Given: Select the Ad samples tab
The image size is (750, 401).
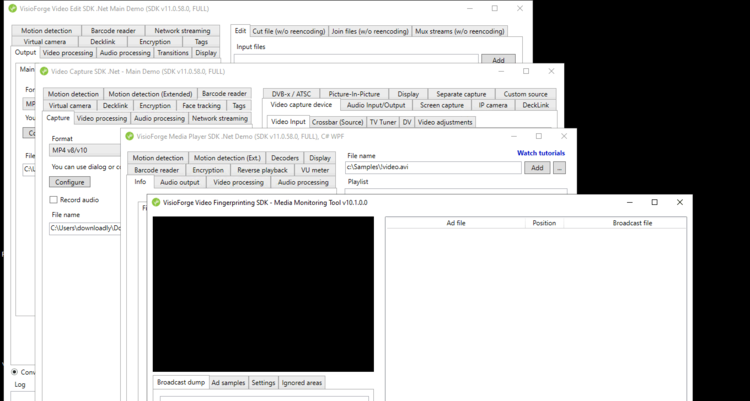Looking at the screenshot, I should tap(229, 383).
